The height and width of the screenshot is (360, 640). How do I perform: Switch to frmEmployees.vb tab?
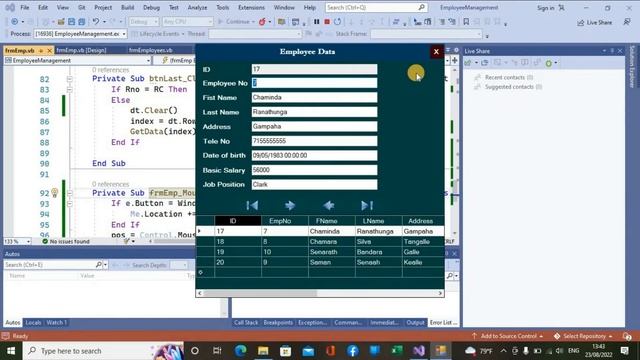151,50
